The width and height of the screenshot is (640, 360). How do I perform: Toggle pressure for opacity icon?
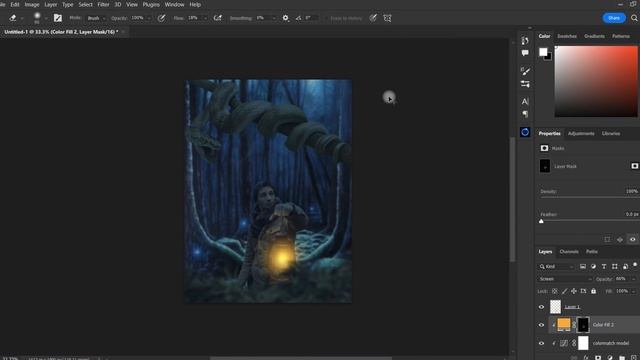161,18
